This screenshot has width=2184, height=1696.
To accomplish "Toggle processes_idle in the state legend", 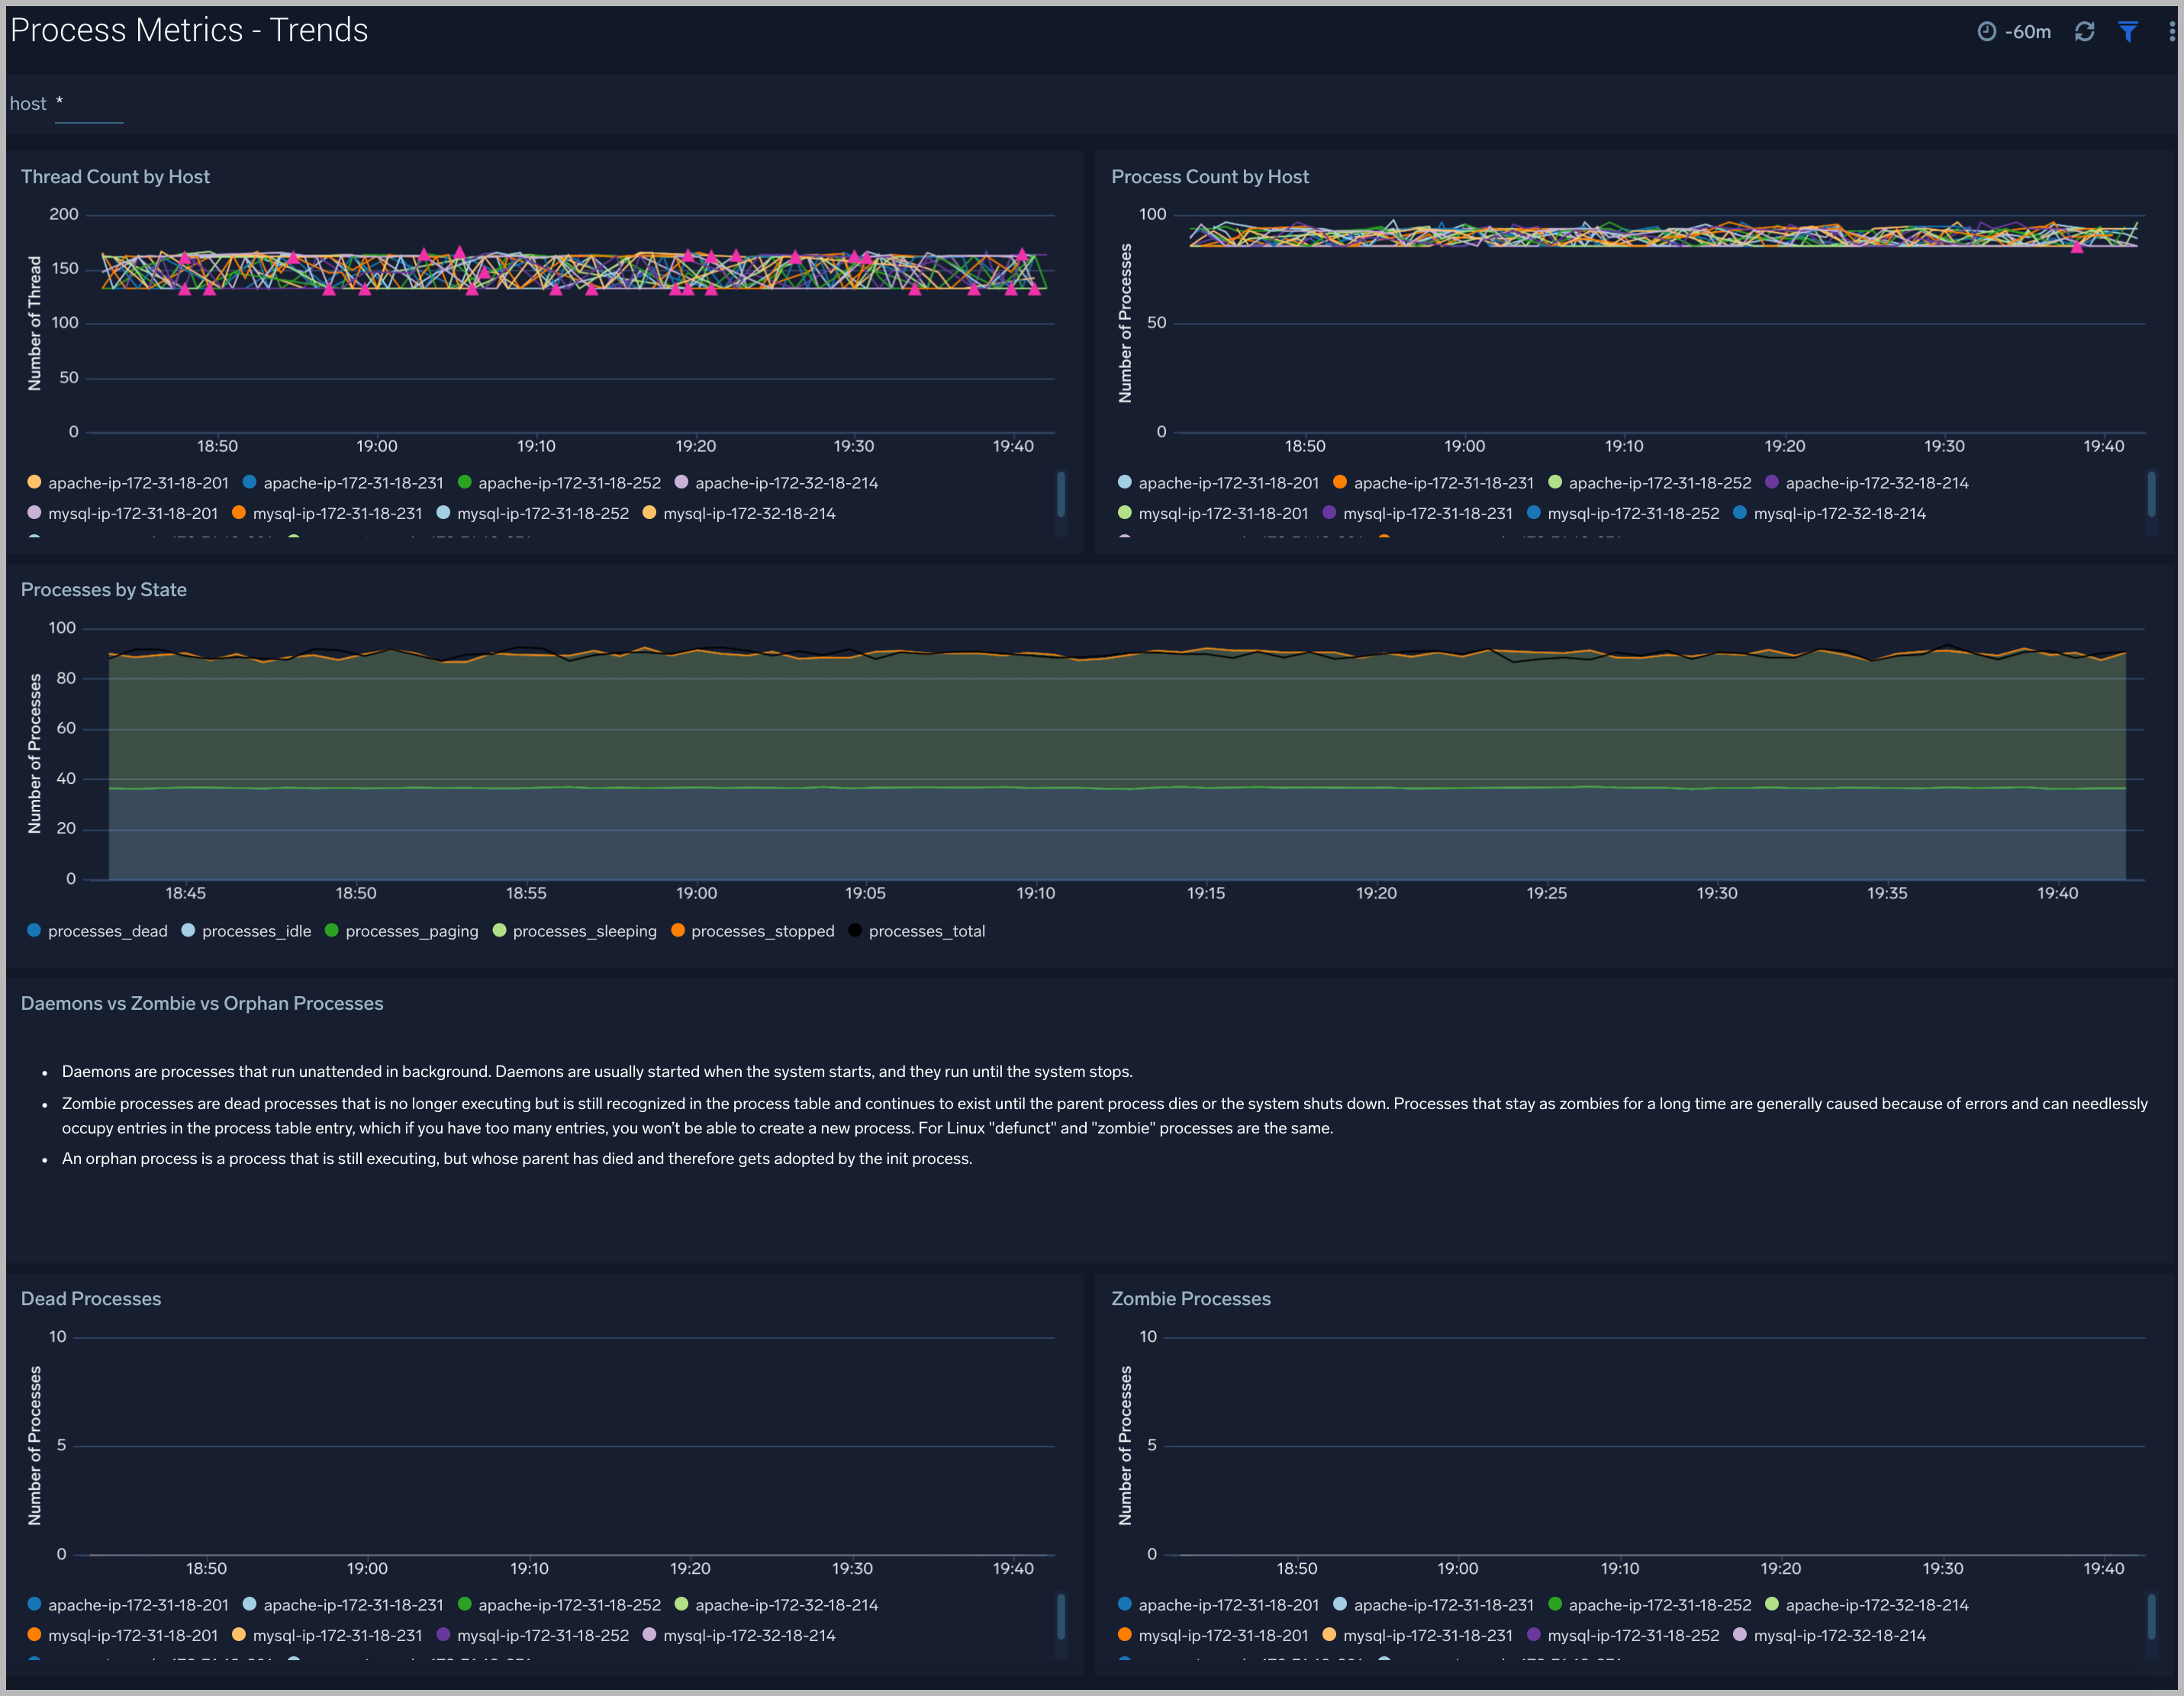I will click(x=188, y=930).
